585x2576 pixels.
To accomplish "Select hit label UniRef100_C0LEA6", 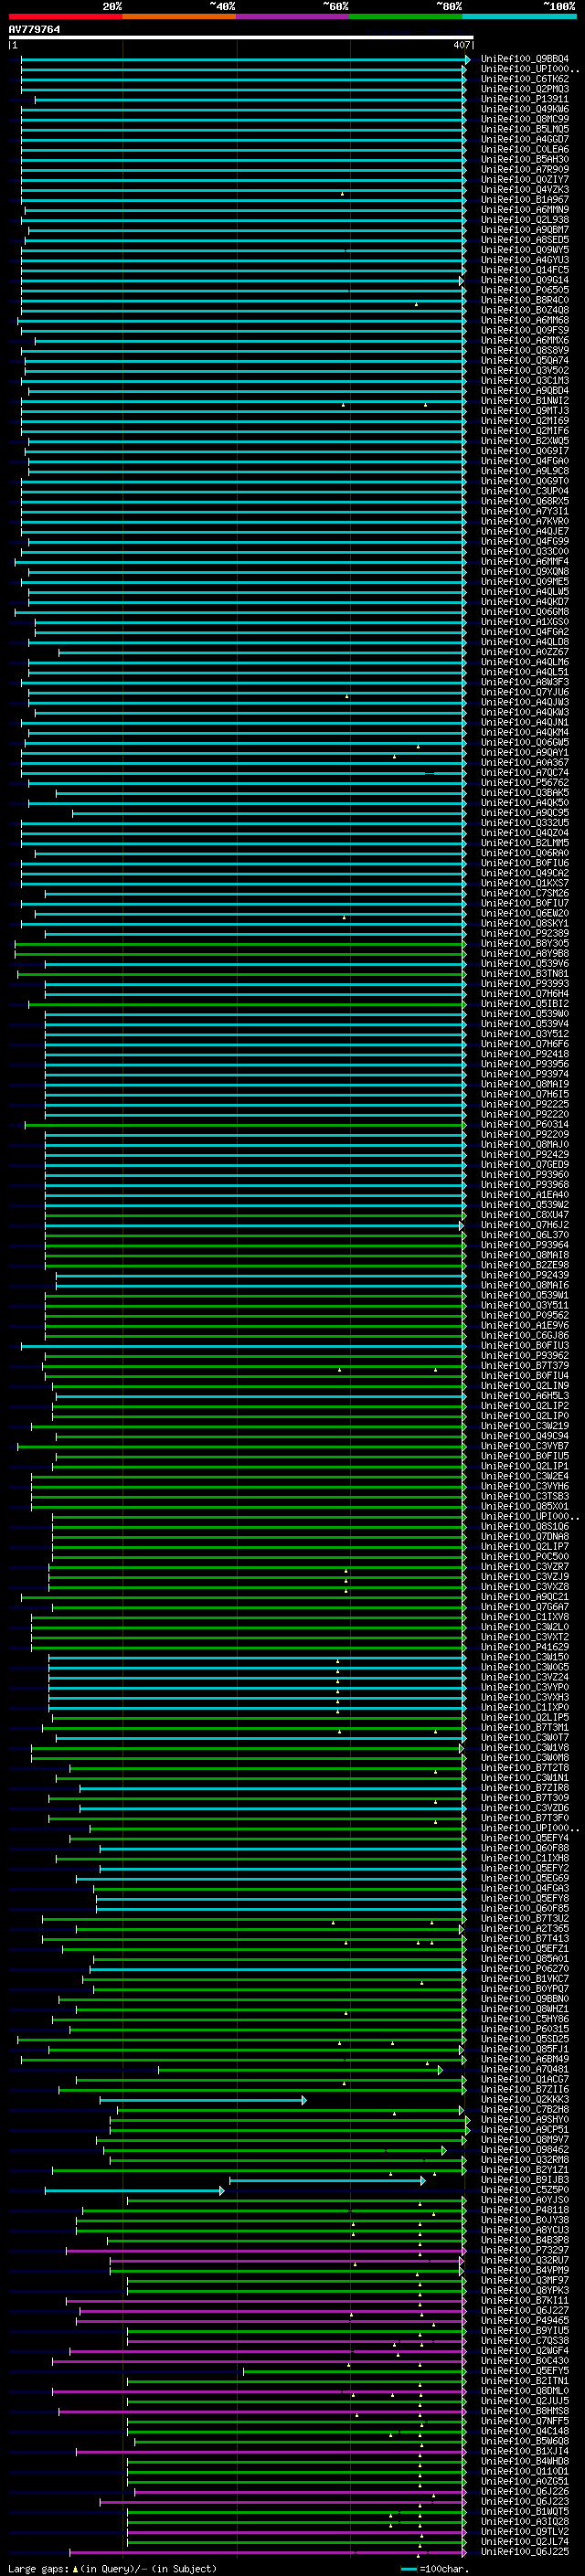I will click(x=524, y=149).
